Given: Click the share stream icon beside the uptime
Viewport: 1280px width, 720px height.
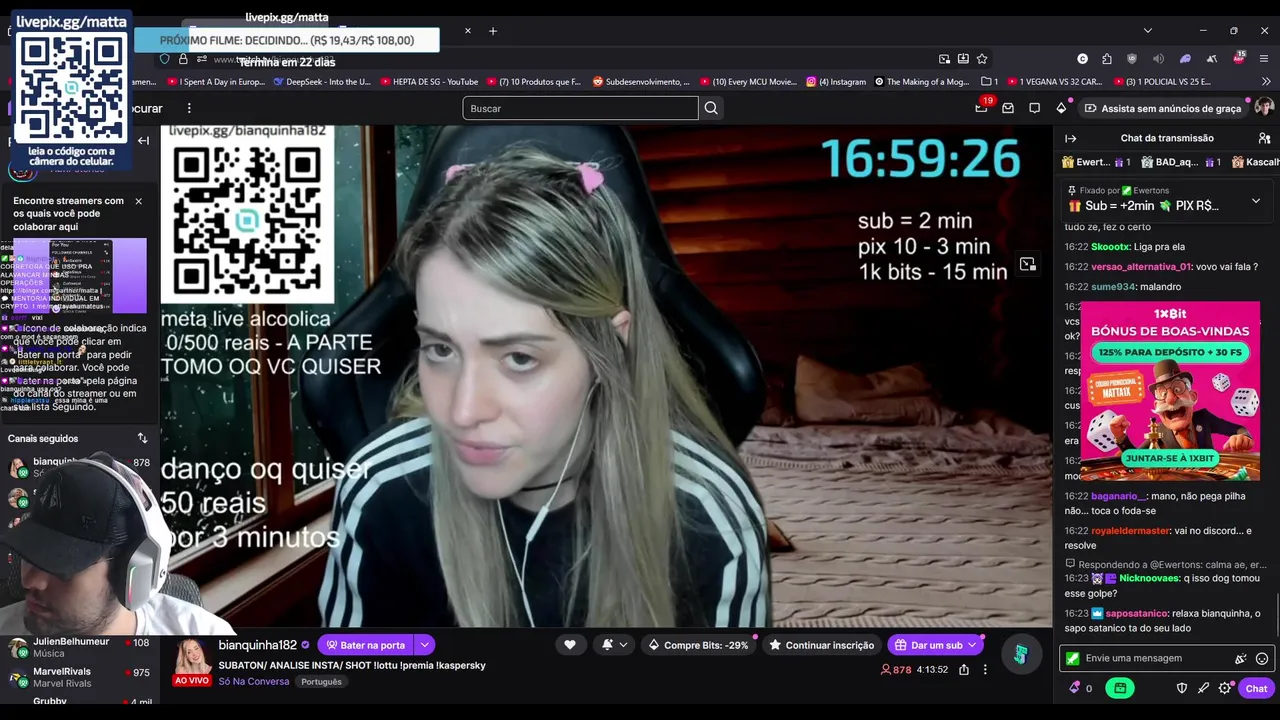Looking at the screenshot, I should (964, 669).
